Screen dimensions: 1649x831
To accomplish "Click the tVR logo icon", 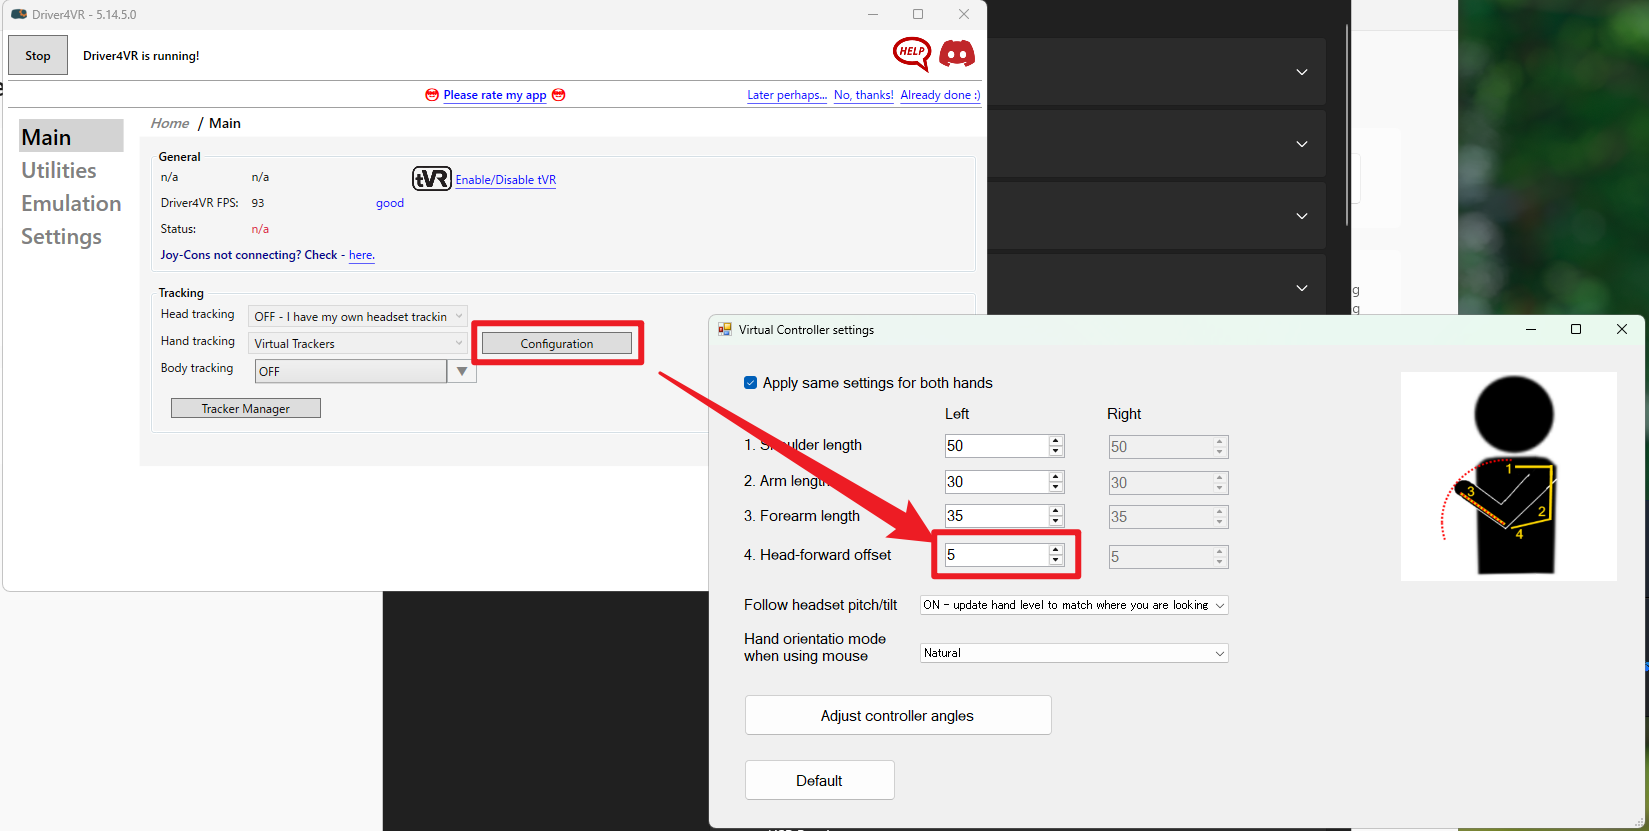I will click(x=432, y=179).
